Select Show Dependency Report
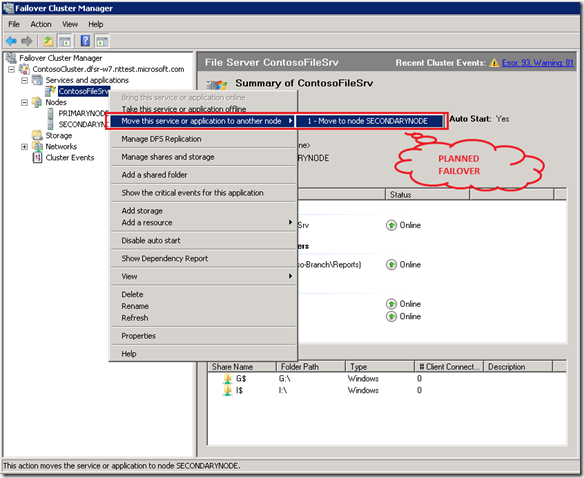The height and width of the screenshot is (478, 584). [x=203, y=258]
